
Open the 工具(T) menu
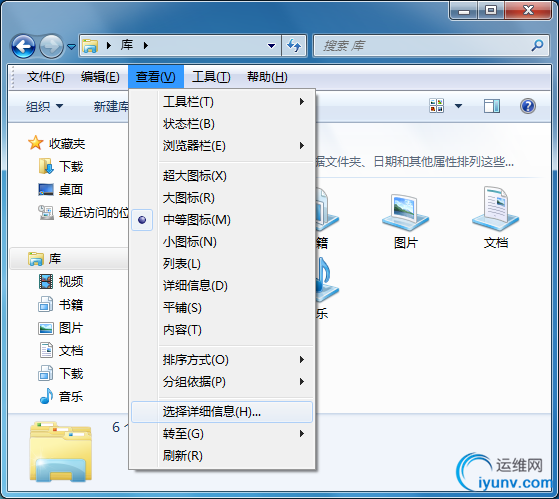pos(211,77)
